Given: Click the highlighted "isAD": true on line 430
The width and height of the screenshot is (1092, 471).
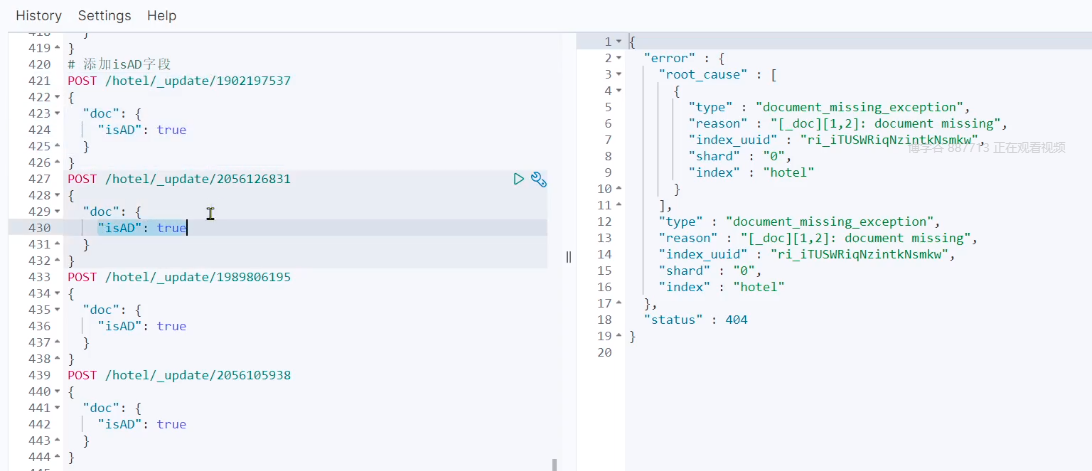Looking at the screenshot, I should [142, 228].
